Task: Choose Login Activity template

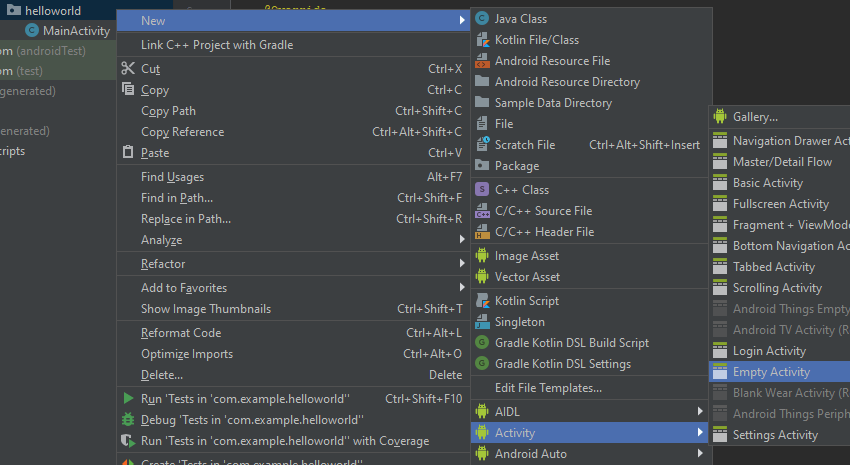Action: [768, 351]
